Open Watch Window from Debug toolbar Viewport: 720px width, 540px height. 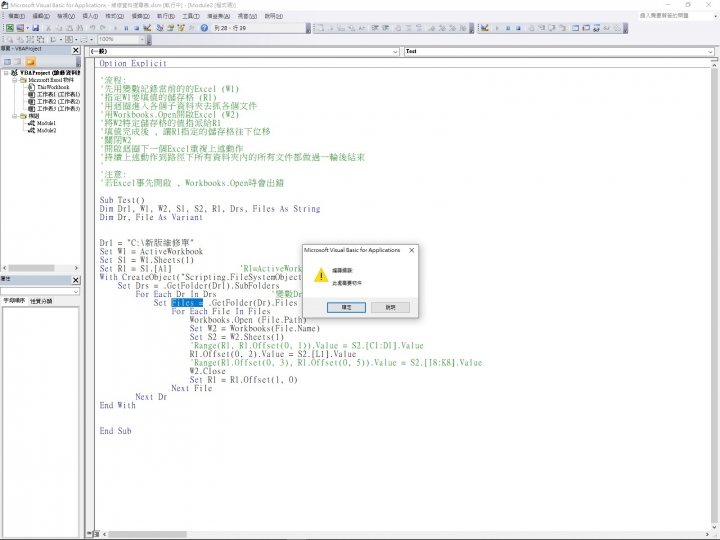click(x=596, y=28)
